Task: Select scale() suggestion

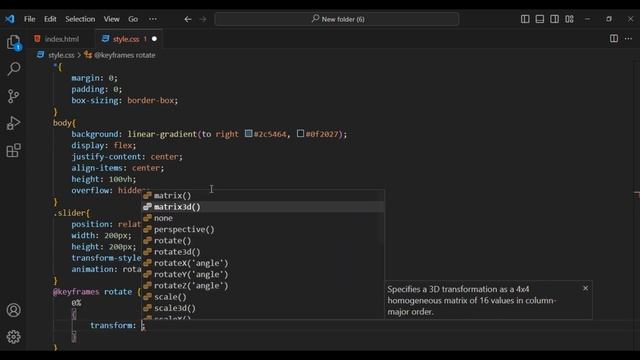Action: pyautogui.click(x=263, y=297)
